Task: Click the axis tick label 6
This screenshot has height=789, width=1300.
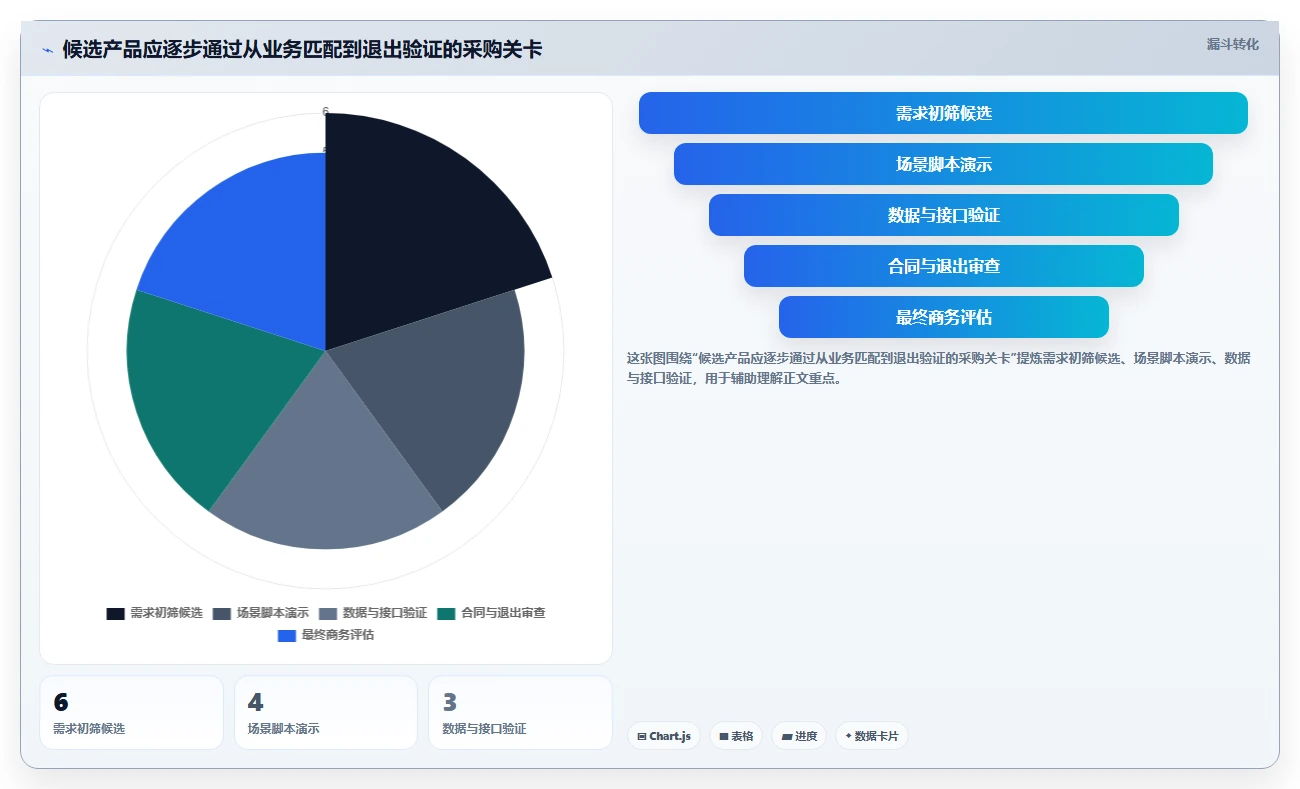Action: coord(325,111)
